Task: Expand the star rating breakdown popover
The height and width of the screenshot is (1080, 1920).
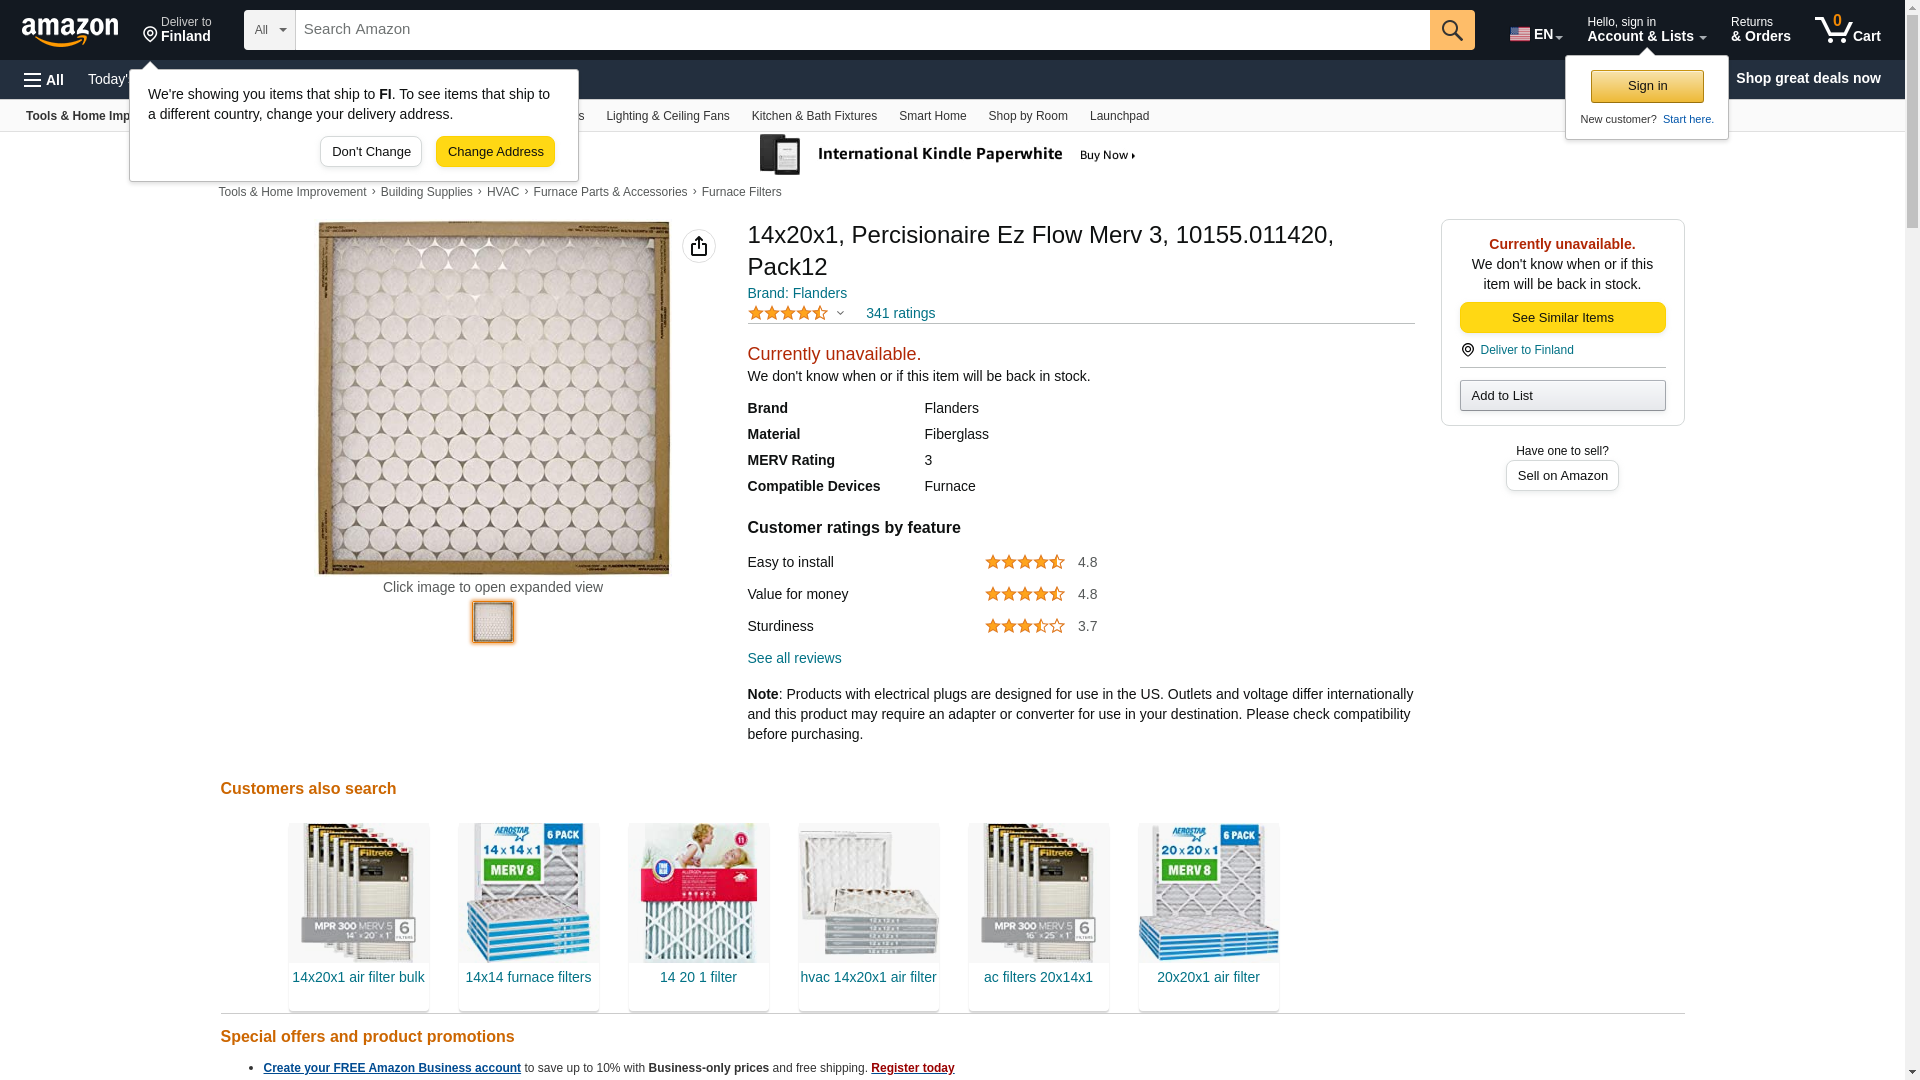Action: click(x=840, y=313)
